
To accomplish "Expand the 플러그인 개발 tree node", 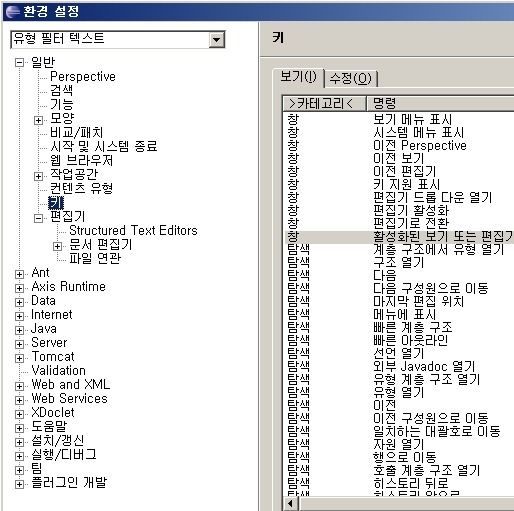I will point(20,484).
